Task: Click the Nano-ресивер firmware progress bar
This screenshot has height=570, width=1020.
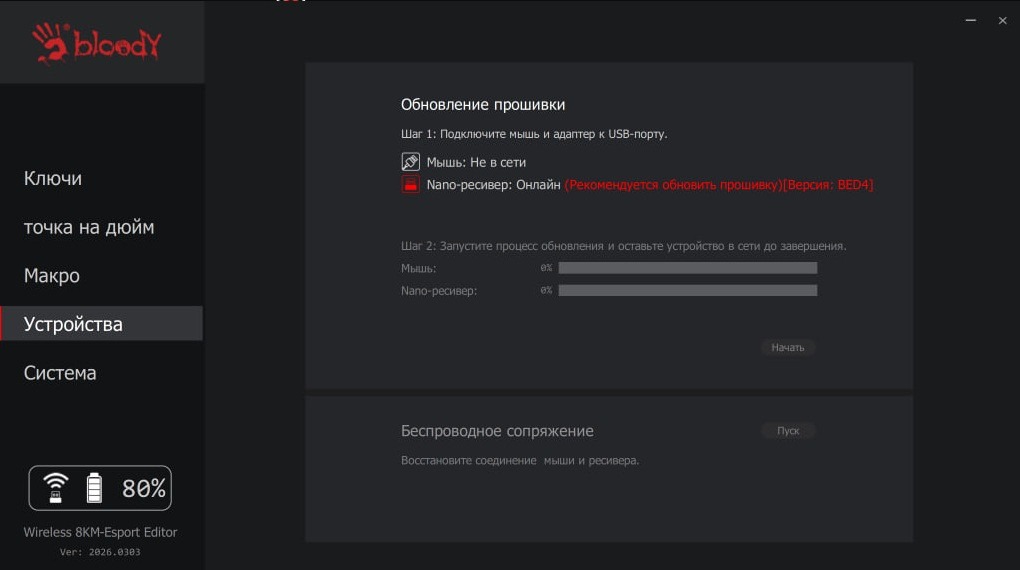Action: coord(688,290)
